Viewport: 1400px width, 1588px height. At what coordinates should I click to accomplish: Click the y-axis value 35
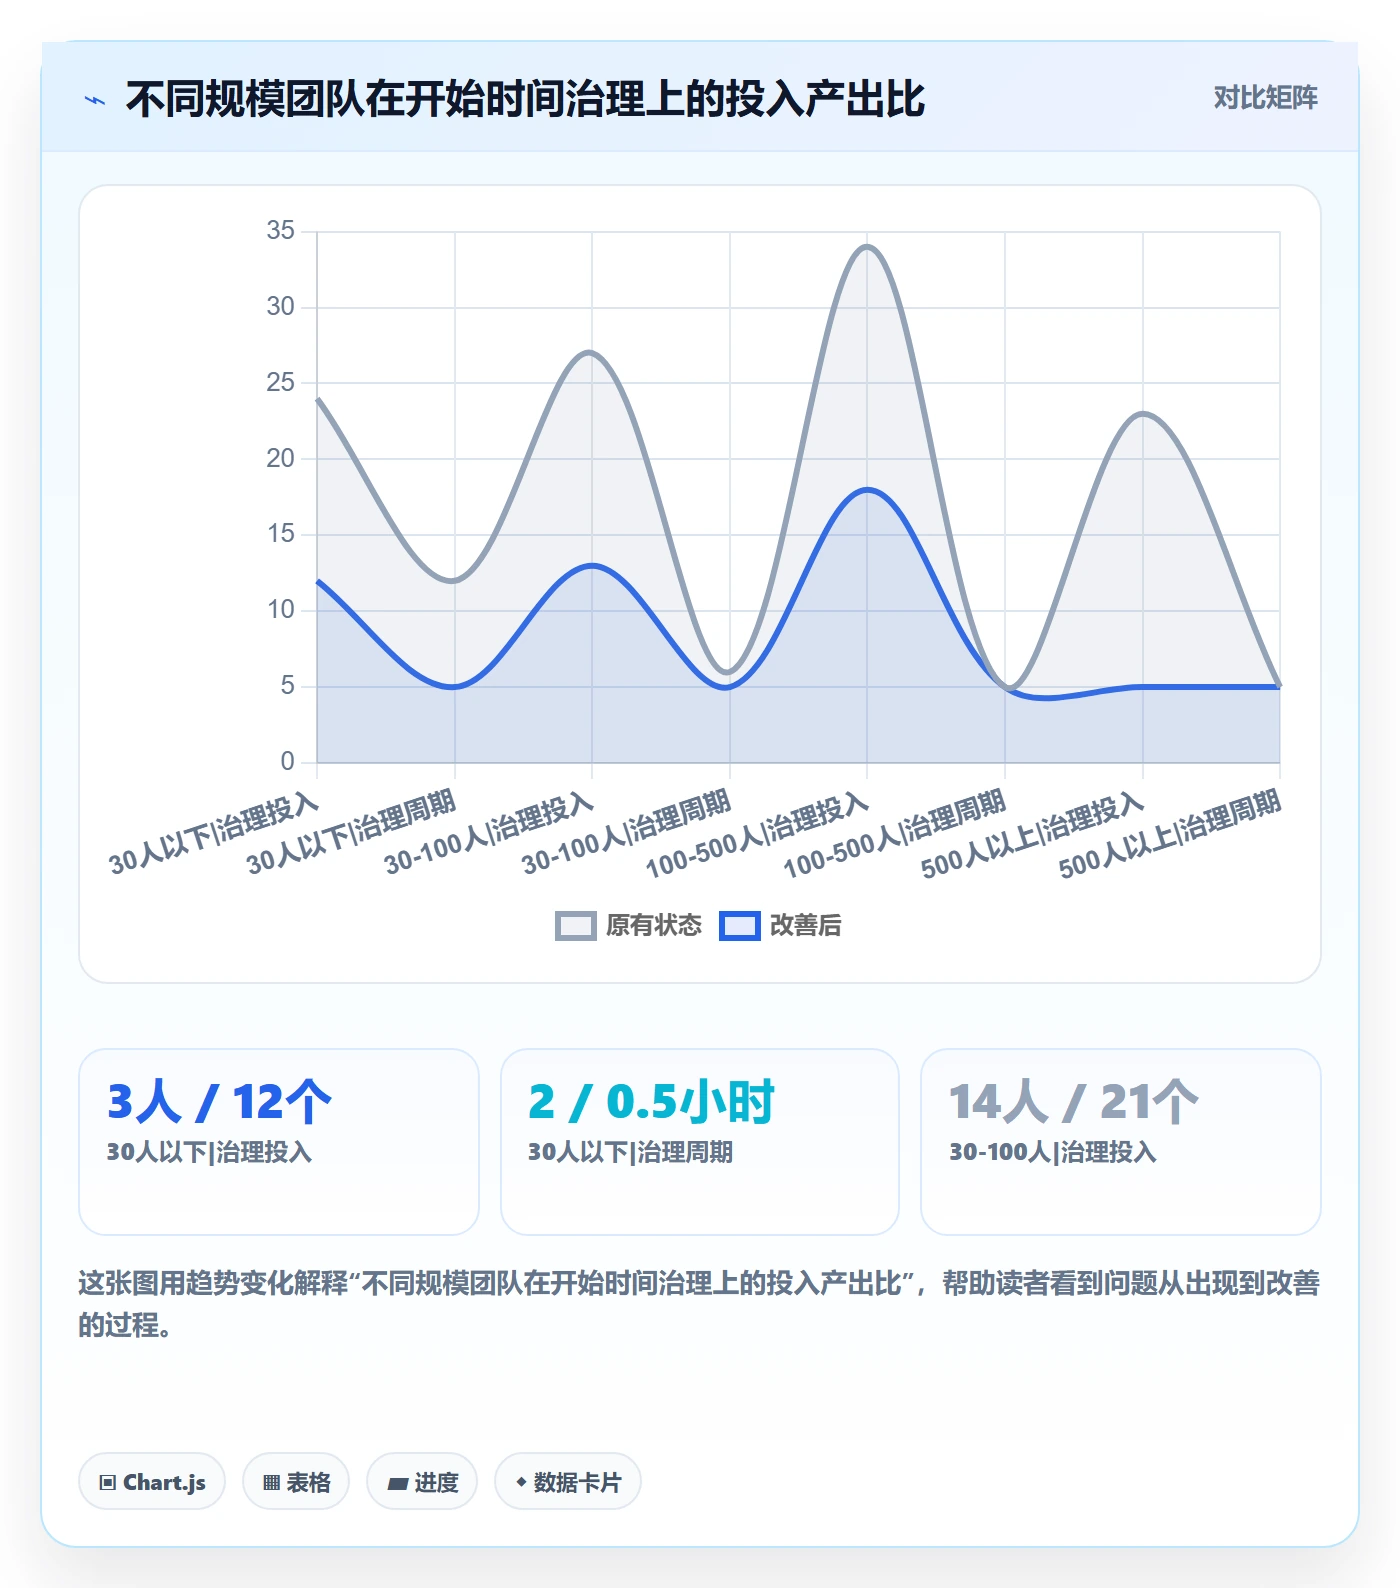click(x=280, y=231)
